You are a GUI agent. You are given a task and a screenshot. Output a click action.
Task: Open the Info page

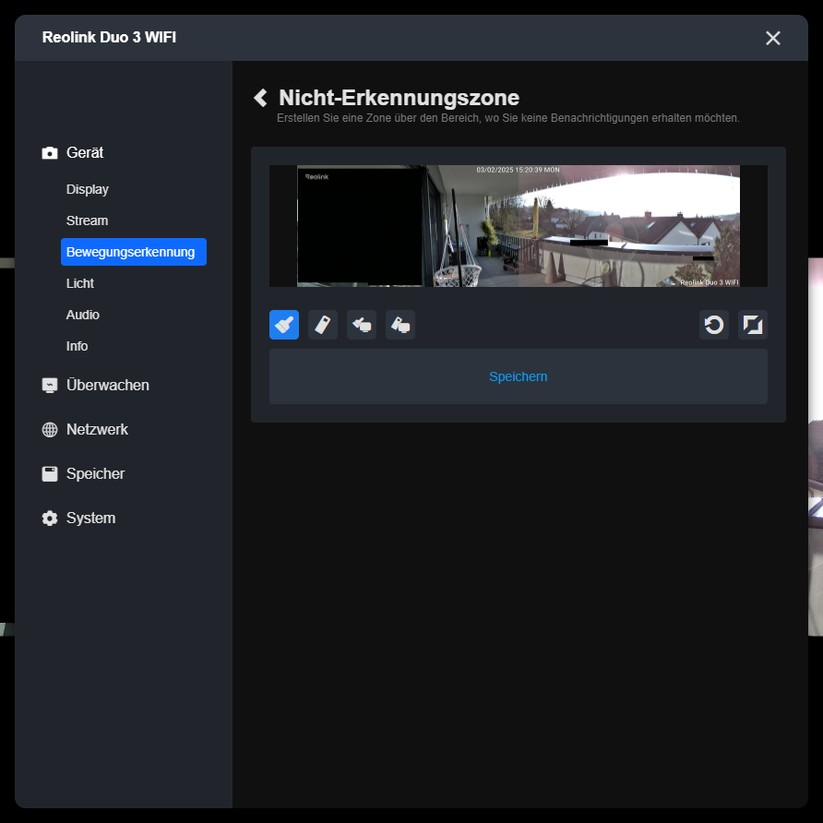77,346
